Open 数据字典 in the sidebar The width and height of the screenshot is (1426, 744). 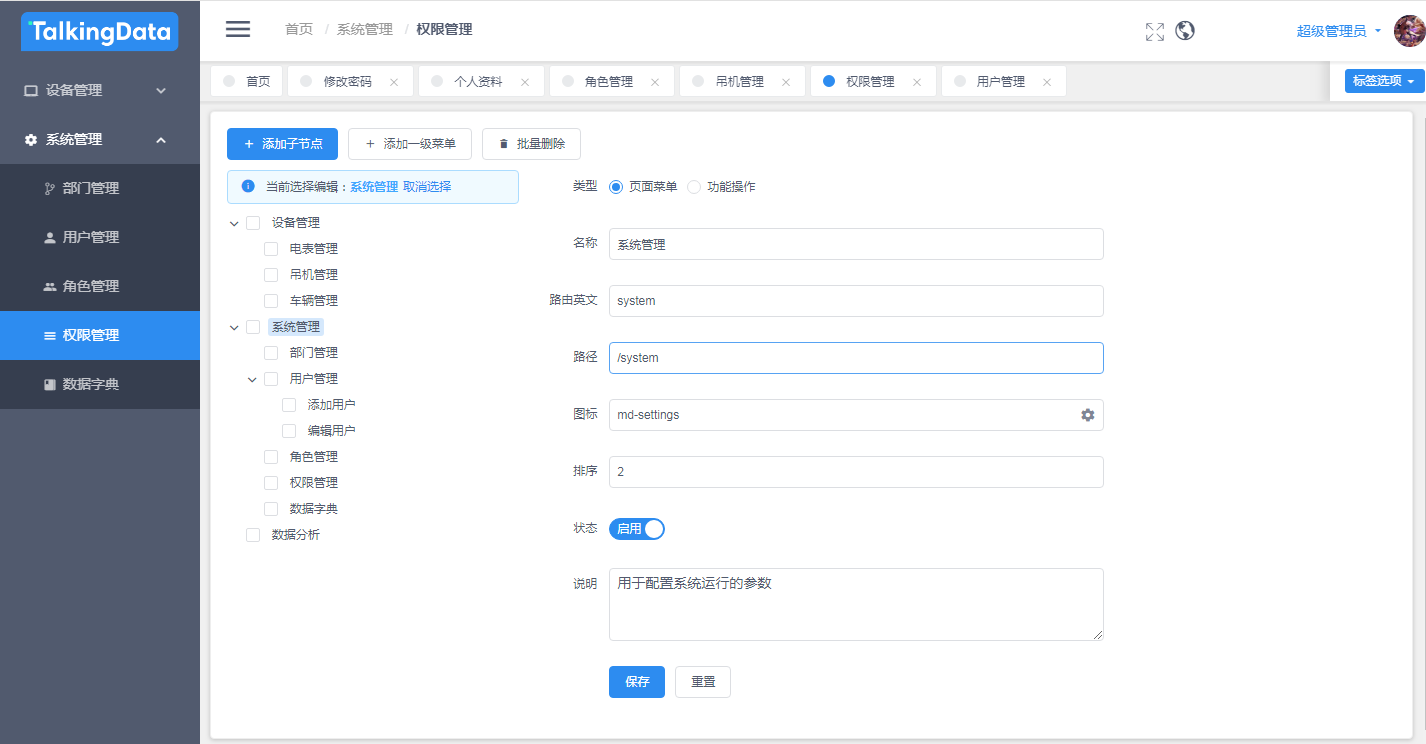point(90,384)
